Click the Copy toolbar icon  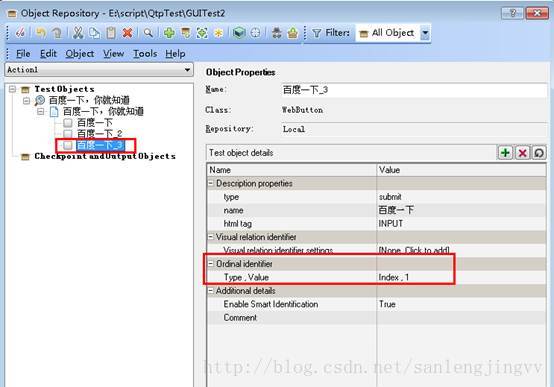click(x=94, y=33)
